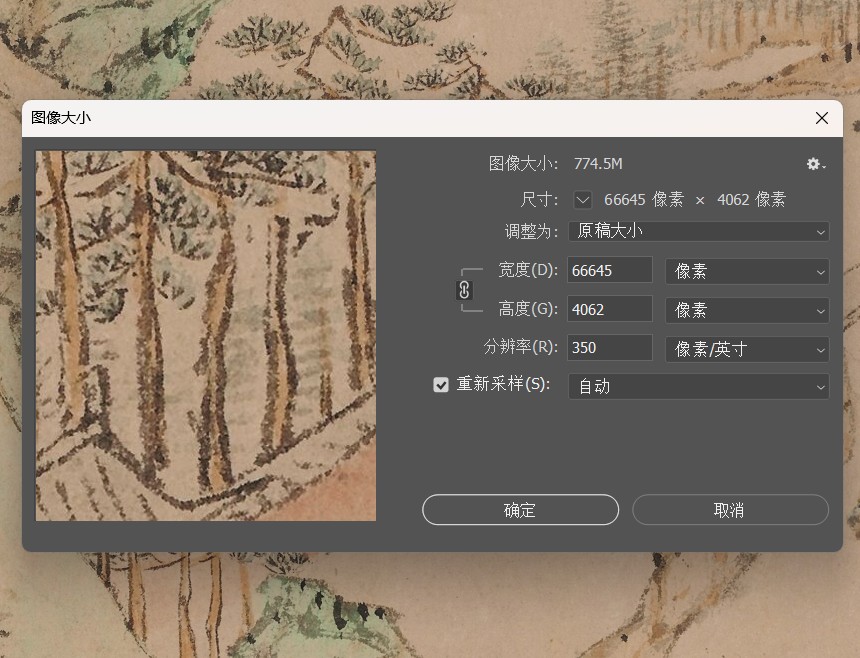Screen dimensions: 860x658
Task: Click the 分辨率 input field showing 350
Action: pos(609,348)
